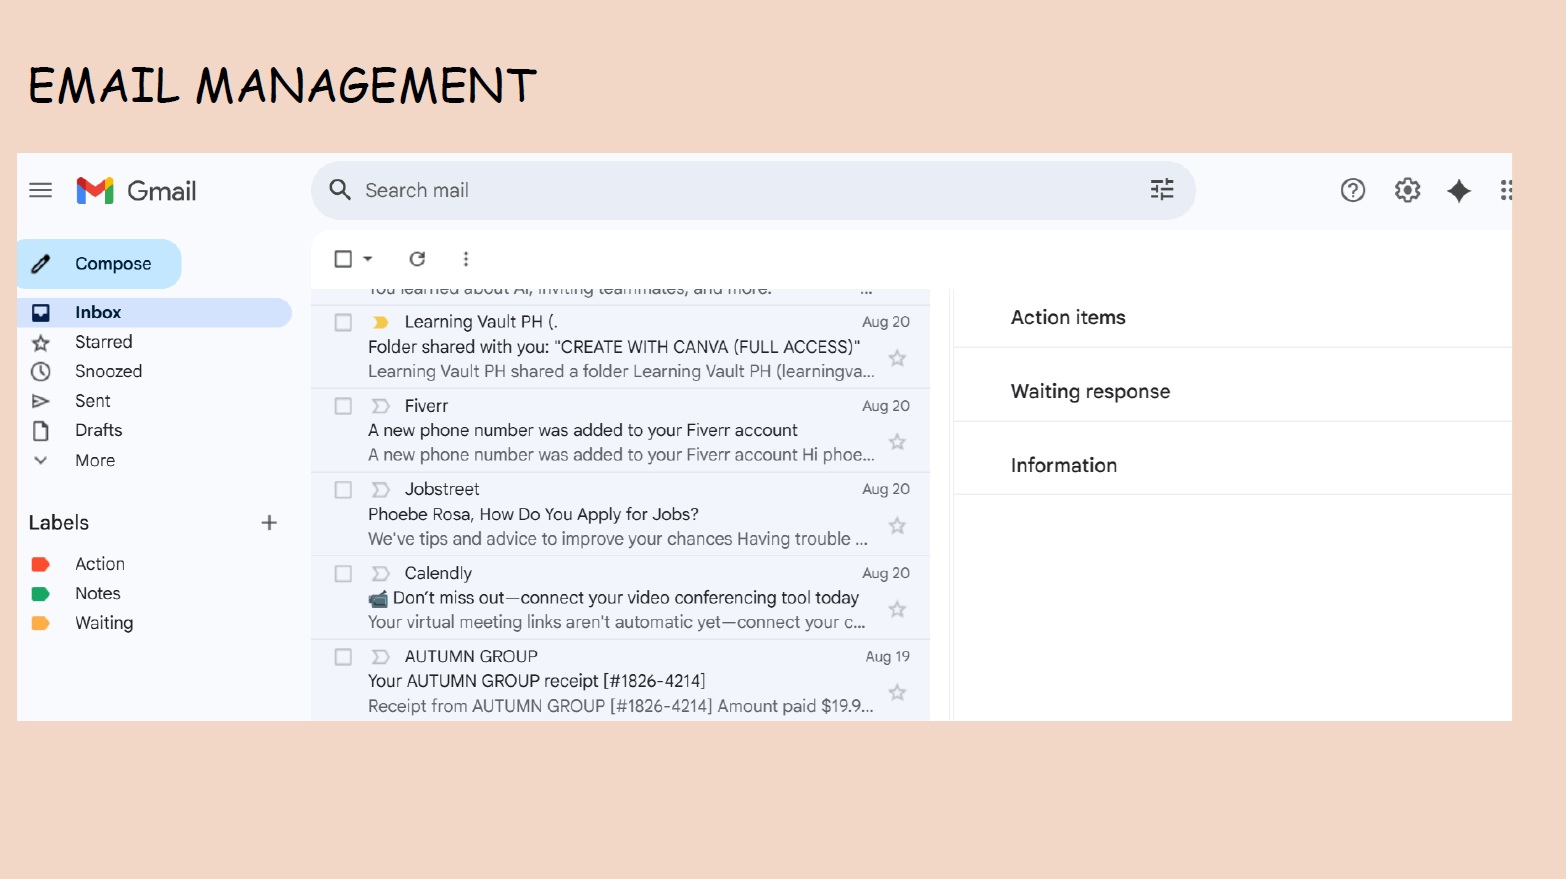Select the Learning Vault PH email checkbox

click(343, 322)
